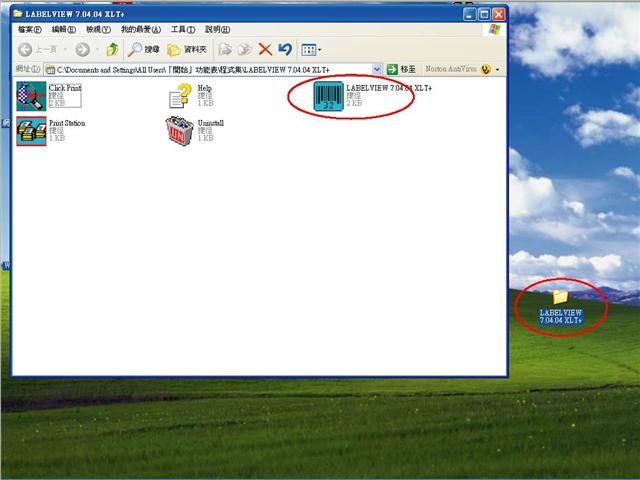
Task: Select the Uninstall trash can icon
Action: click(x=180, y=131)
